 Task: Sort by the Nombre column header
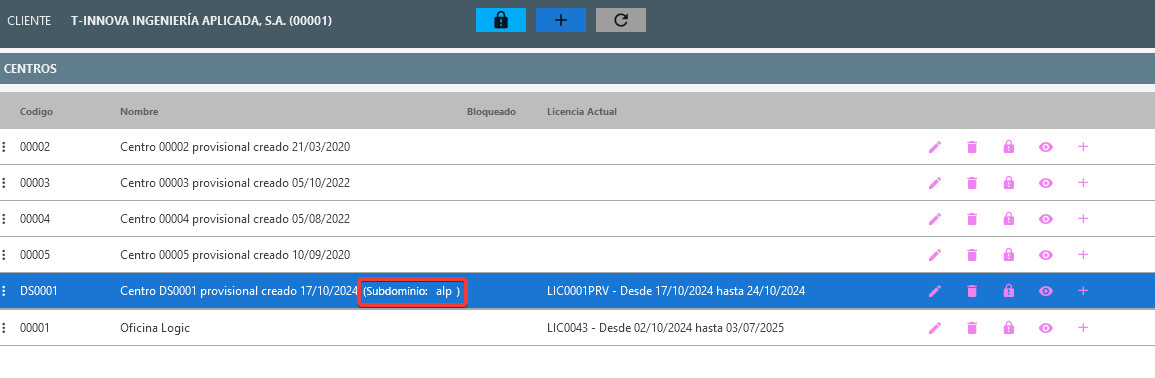point(139,111)
